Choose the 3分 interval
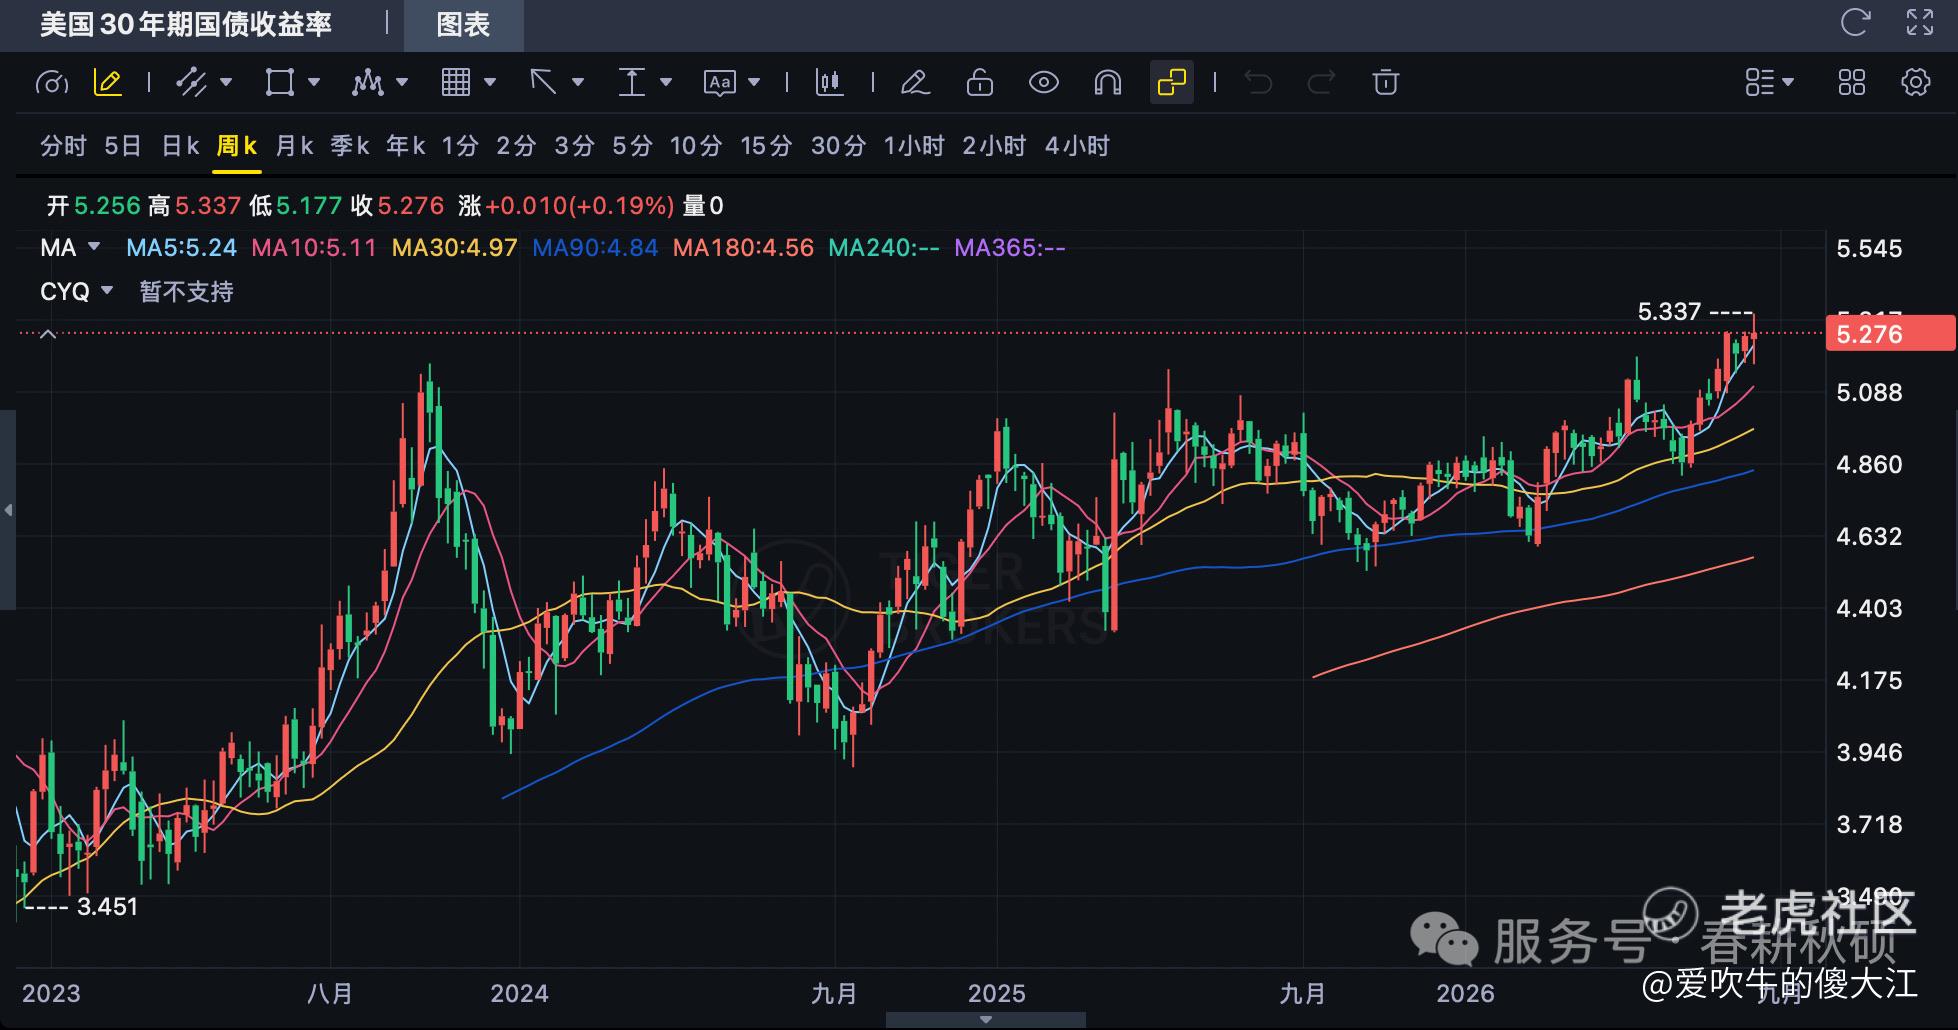The height and width of the screenshot is (1030, 1958). point(574,146)
